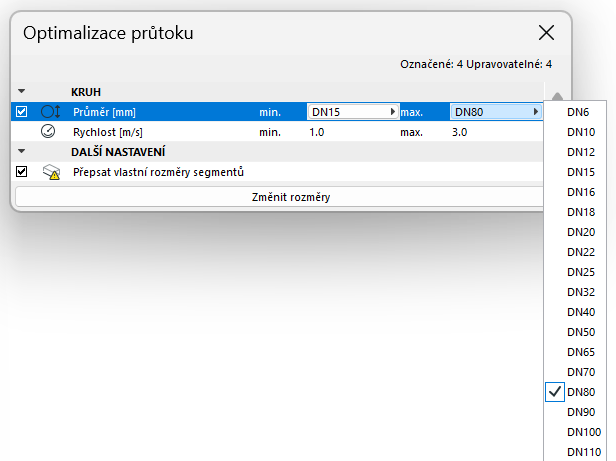The height and width of the screenshot is (461, 616).
Task: Click the Průměr [mm] row label
Action: pyautogui.click(x=104, y=112)
